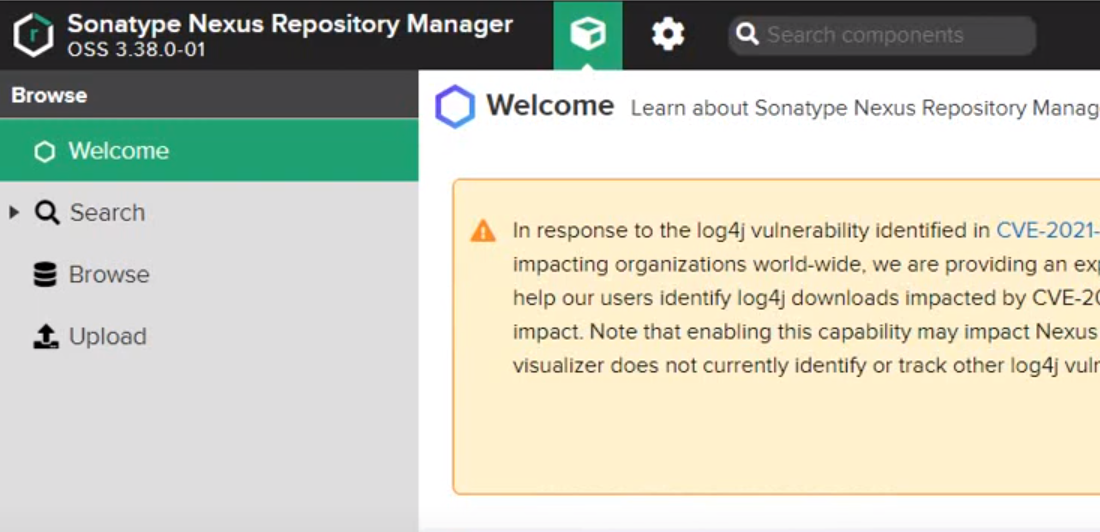Click the Sonatype Nexus hexagon logo
The height and width of the screenshot is (532, 1100).
tap(33, 35)
